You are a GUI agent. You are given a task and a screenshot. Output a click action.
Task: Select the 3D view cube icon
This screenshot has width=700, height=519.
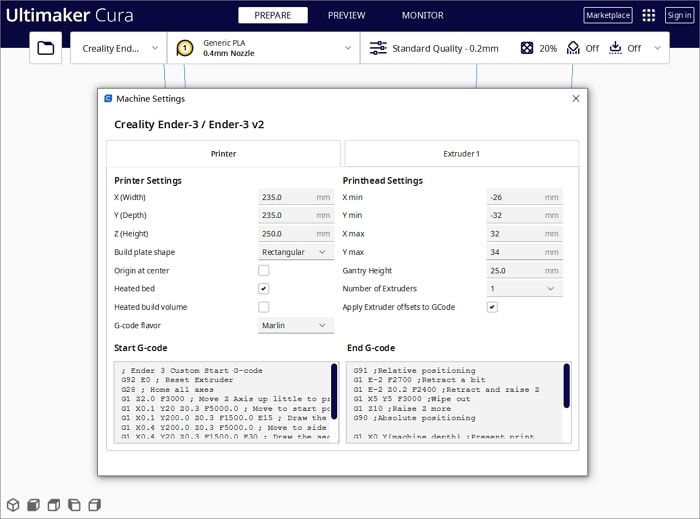[x=13, y=505]
